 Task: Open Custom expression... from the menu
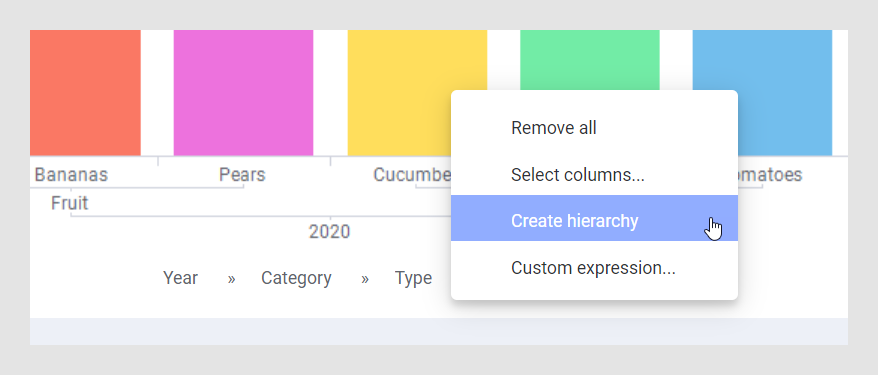coord(594,268)
